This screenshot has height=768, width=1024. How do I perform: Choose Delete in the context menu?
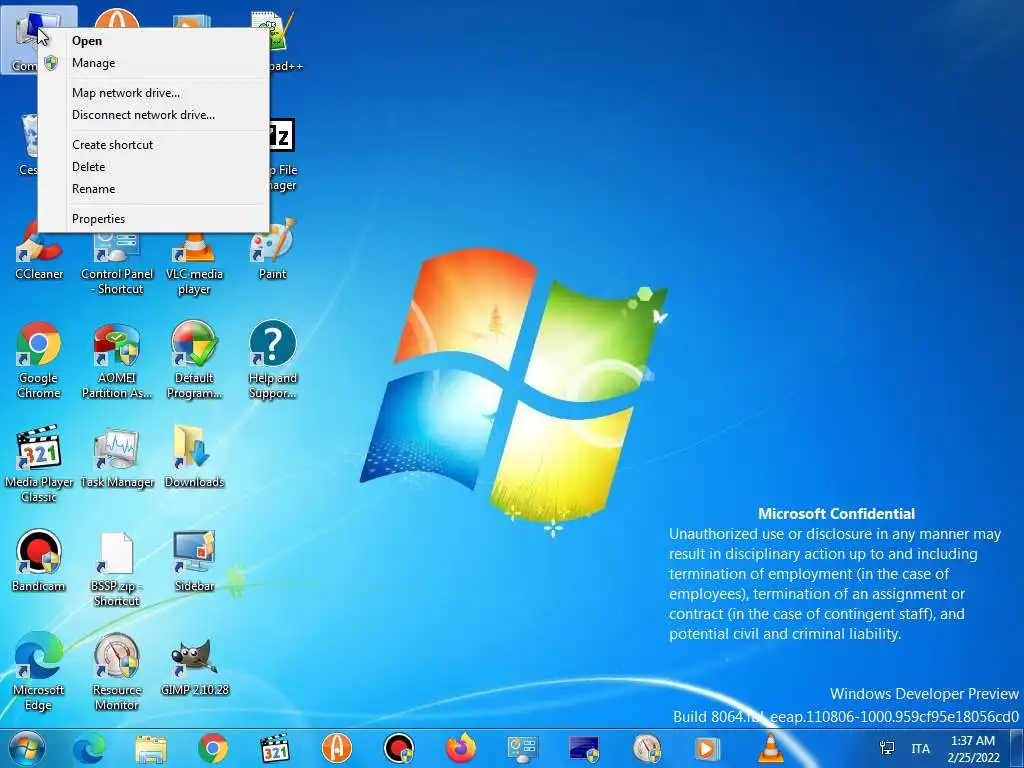click(153, 167)
